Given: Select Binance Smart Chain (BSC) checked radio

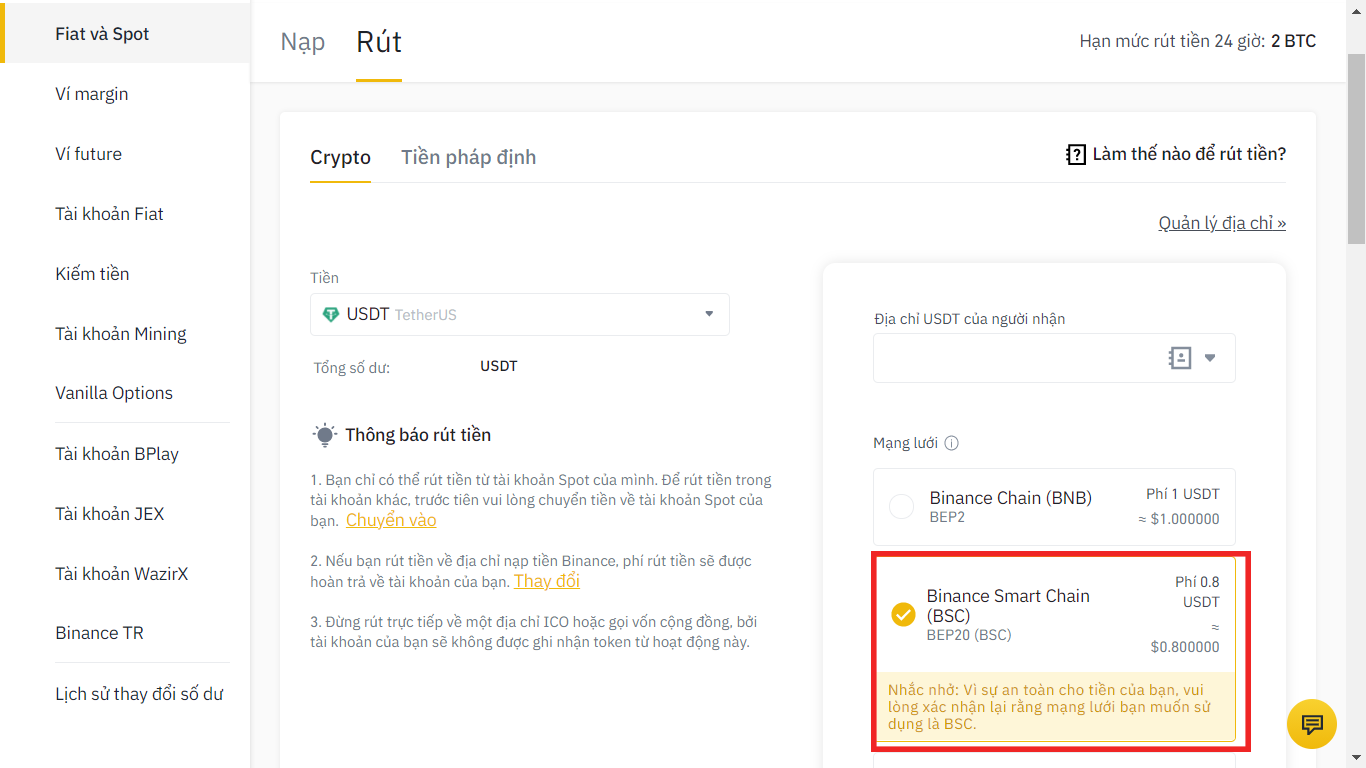Looking at the screenshot, I should click(x=903, y=614).
